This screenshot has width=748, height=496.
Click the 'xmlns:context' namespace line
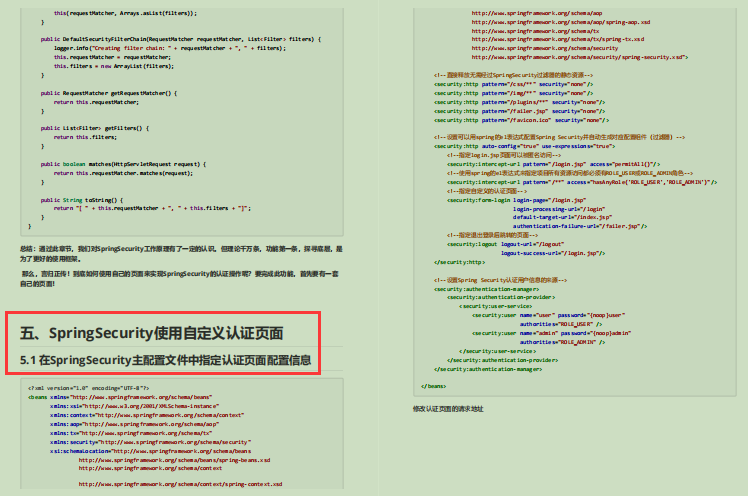click(x=147, y=415)
